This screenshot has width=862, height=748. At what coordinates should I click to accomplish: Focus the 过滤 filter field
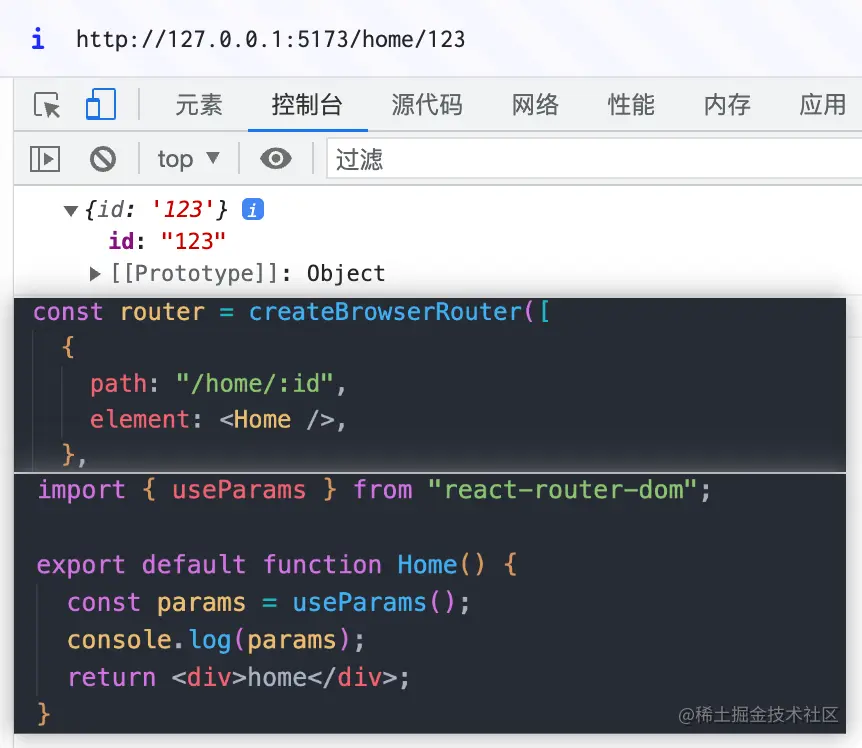pos(594,159)
